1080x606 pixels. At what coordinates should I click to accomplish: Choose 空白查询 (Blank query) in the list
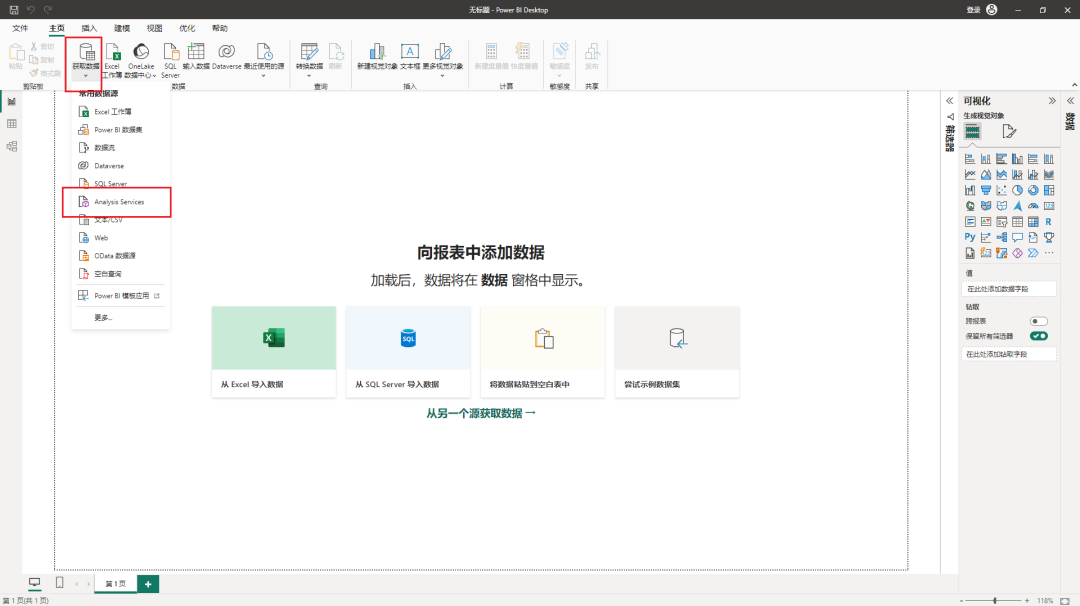coord(121,273)
